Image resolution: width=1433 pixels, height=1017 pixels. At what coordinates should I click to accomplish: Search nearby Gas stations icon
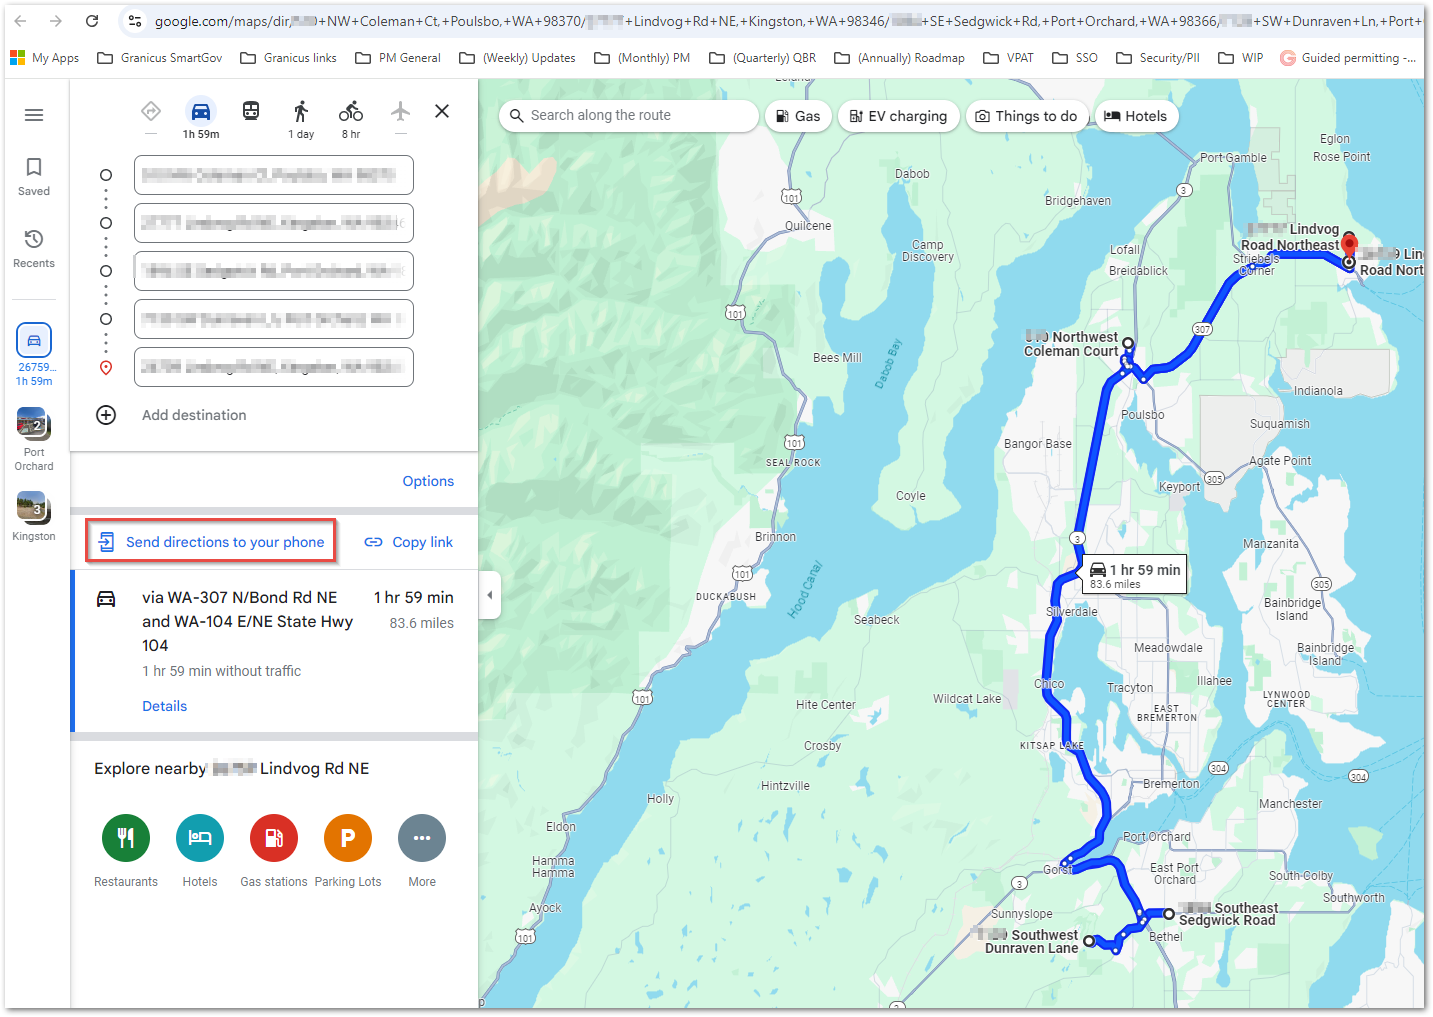coord(274,838)
